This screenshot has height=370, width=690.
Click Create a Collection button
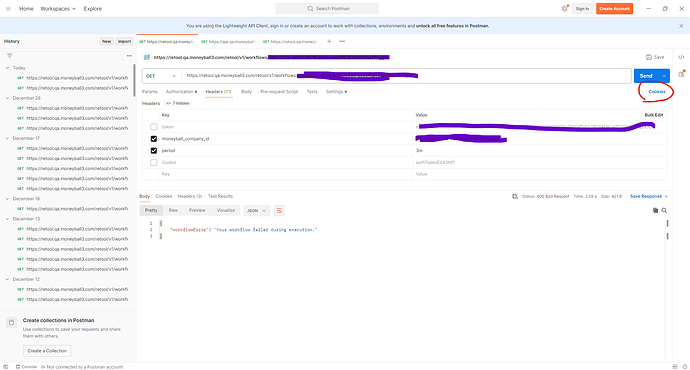click(x=47, y=351)
